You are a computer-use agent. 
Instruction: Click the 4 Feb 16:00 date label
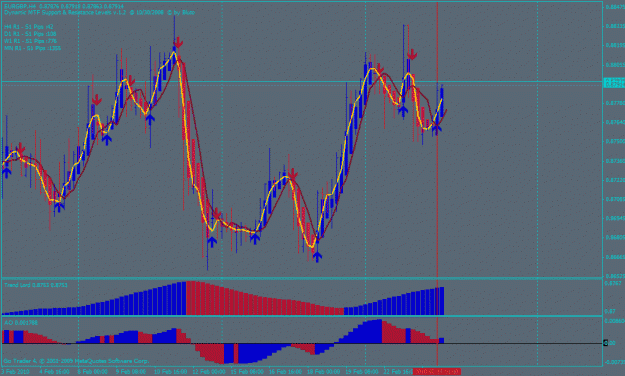(54, 372)
